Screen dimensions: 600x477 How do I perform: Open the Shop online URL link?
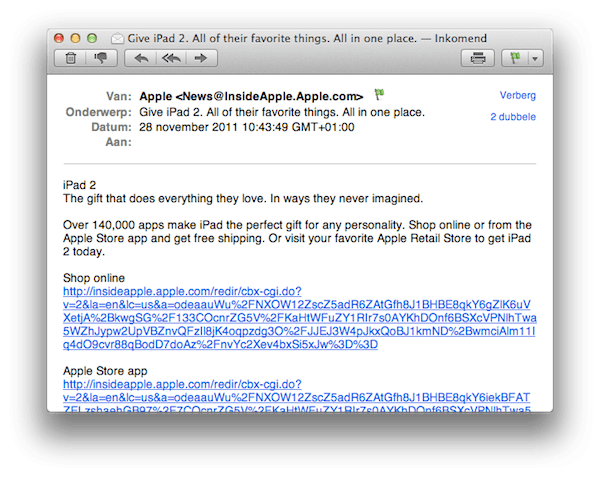[x=300, y=318]
